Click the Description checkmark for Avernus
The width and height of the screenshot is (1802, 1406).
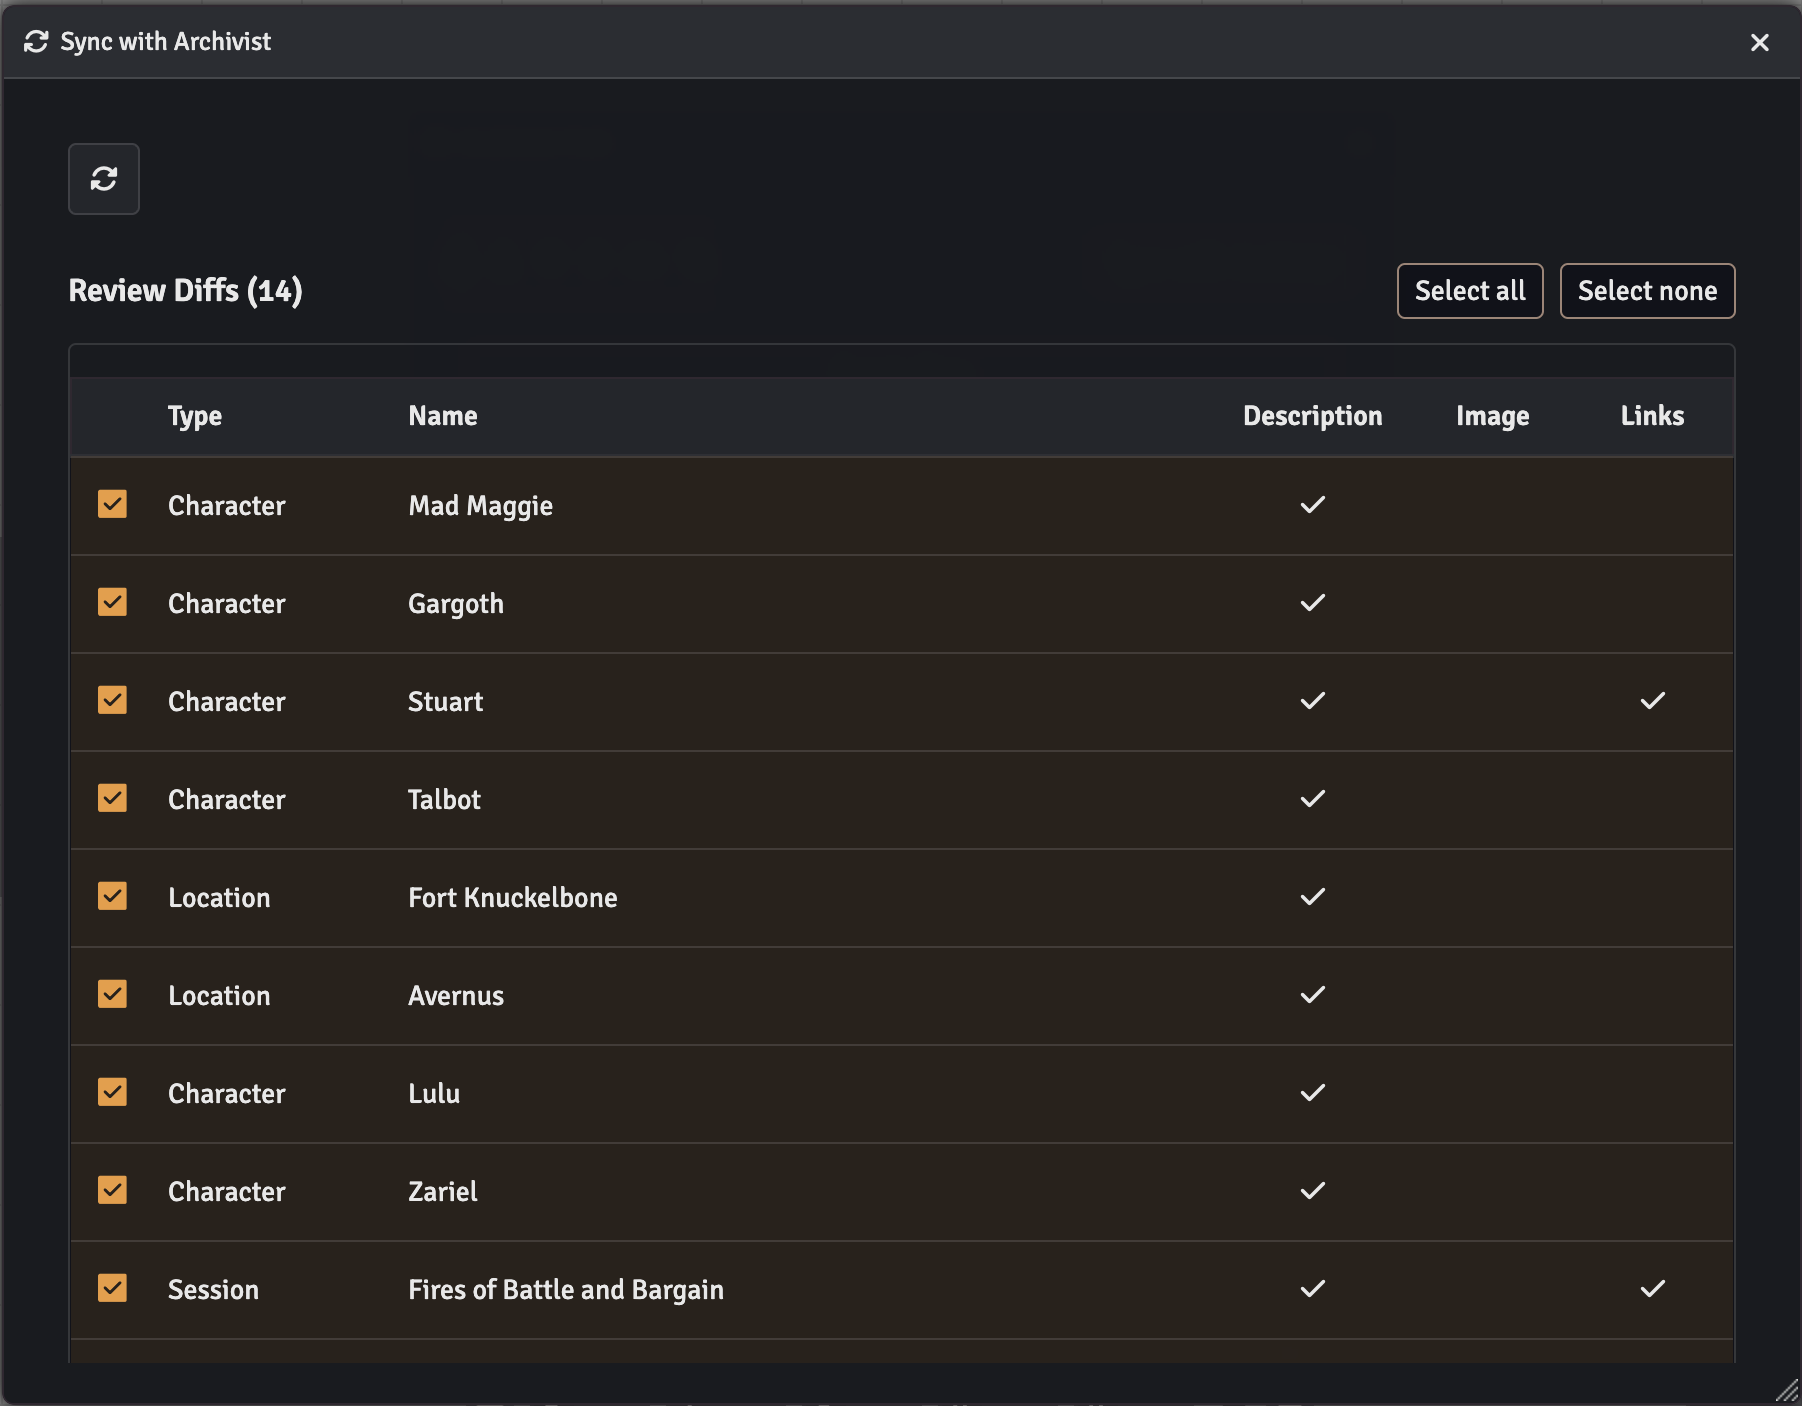pyautogui.click(x=1312, y=994)
